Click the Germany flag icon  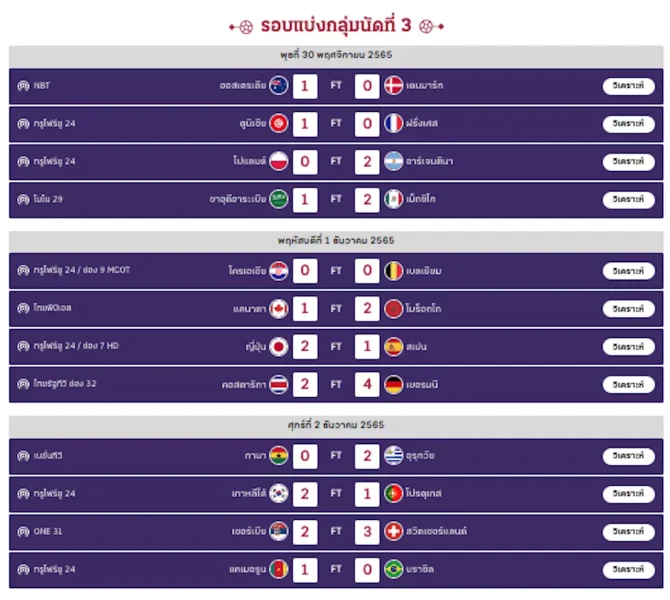click(x=393, y=384)
